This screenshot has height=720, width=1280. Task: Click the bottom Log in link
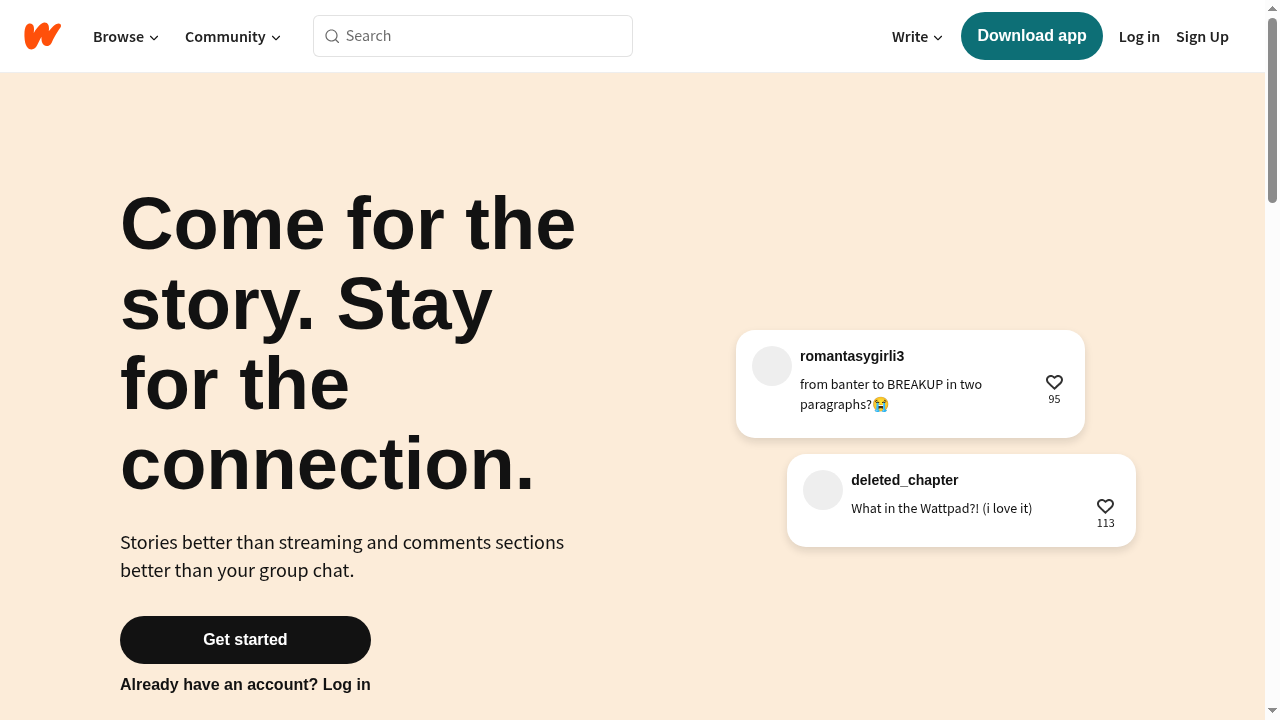[x=346, y=684]
